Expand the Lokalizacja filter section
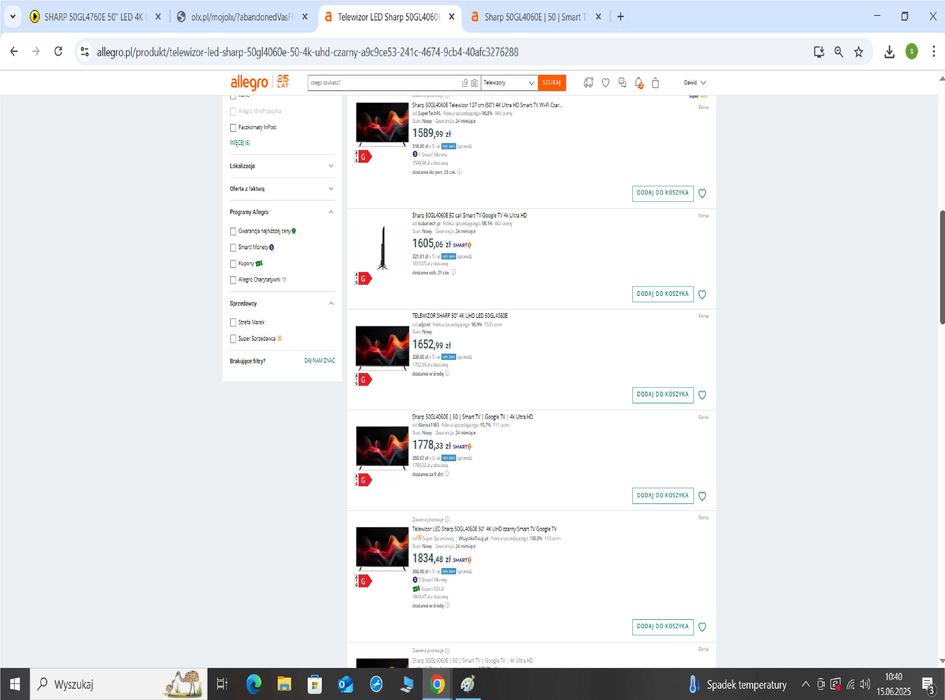Viewport: 945px width, 700px height. coord(281,166)
